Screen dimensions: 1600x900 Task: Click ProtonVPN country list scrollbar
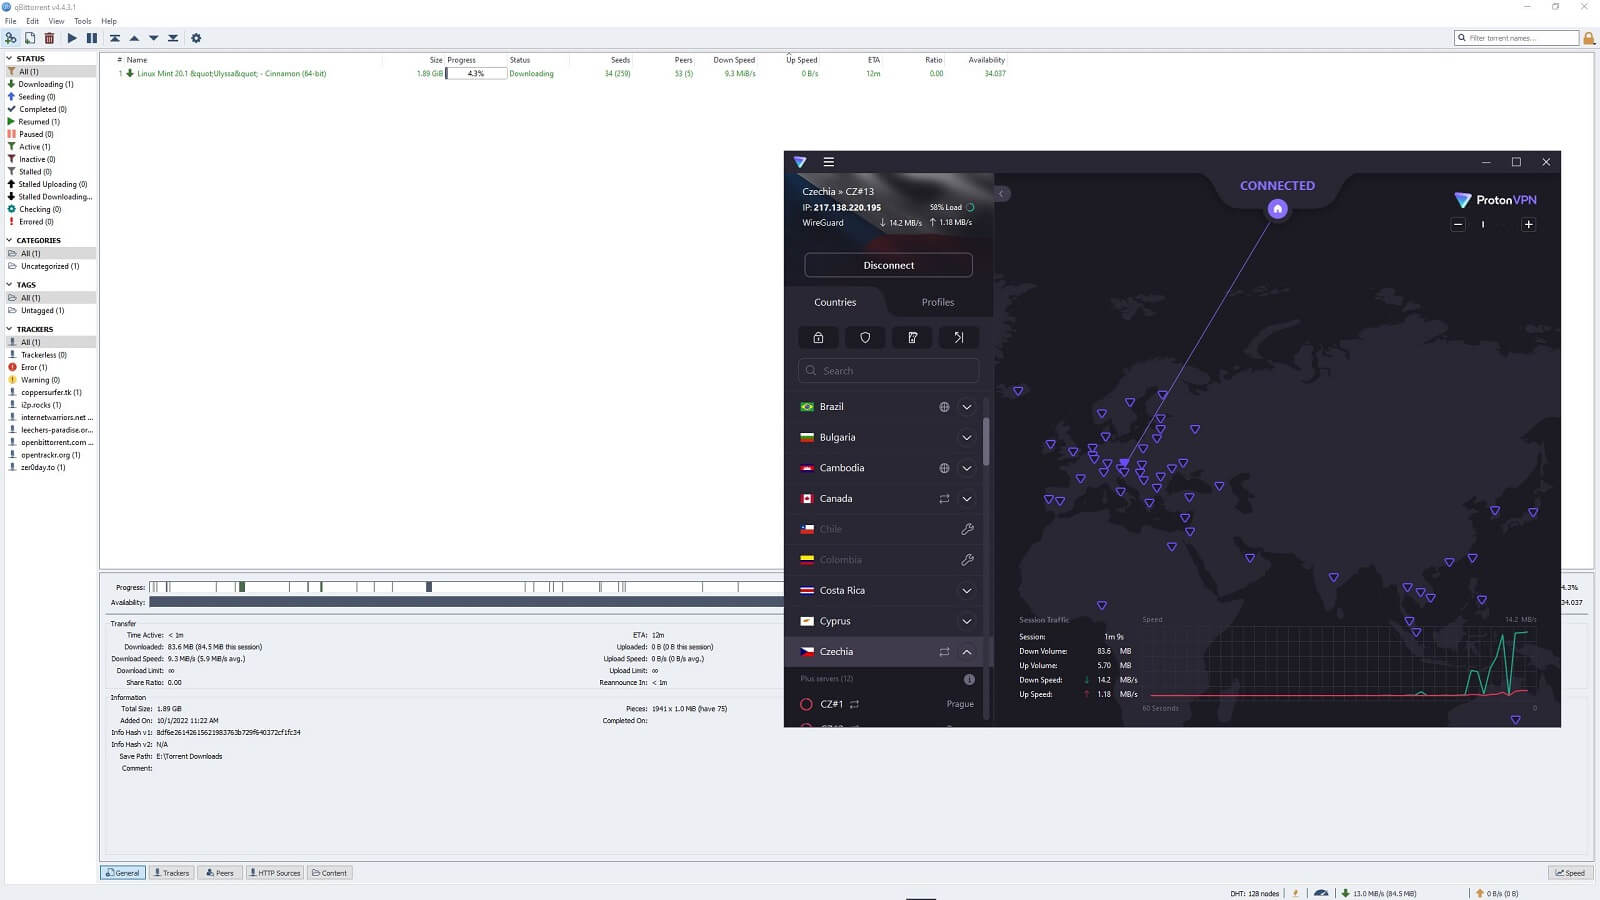click(986, 442)
